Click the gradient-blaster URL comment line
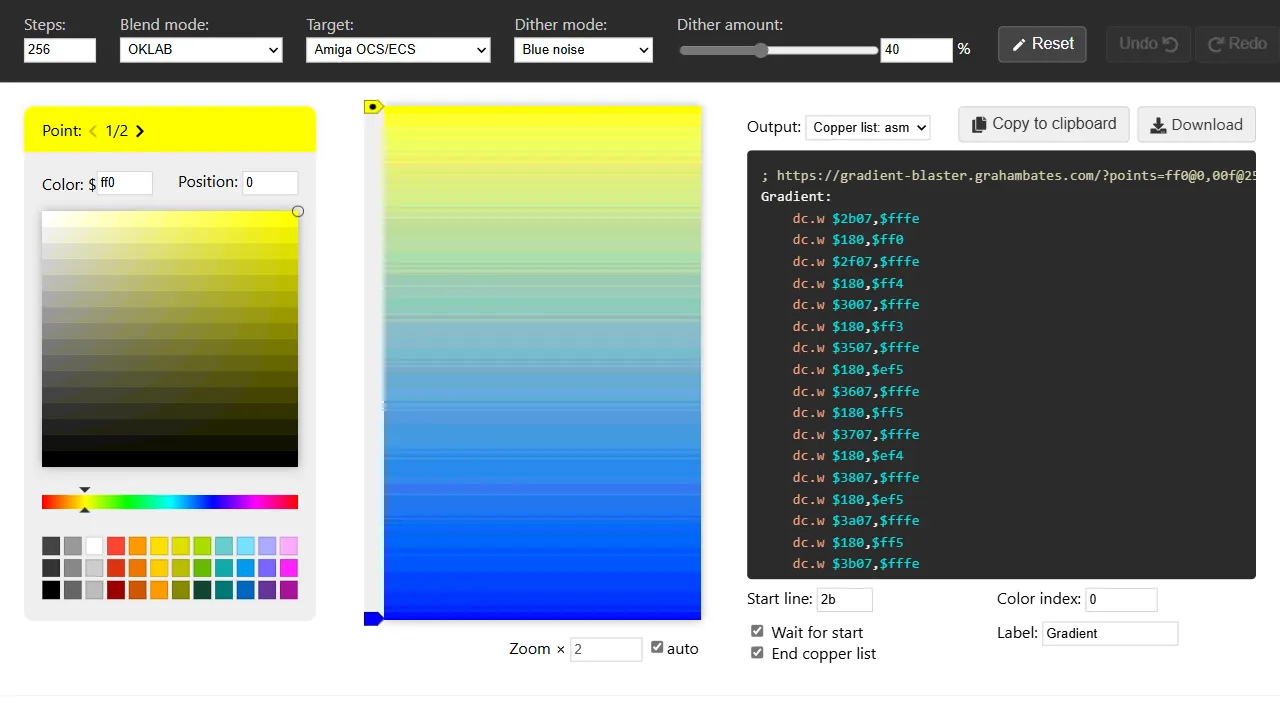Image resolution: width=1280 pixels, height=720 pixels. coord(1008,175)
